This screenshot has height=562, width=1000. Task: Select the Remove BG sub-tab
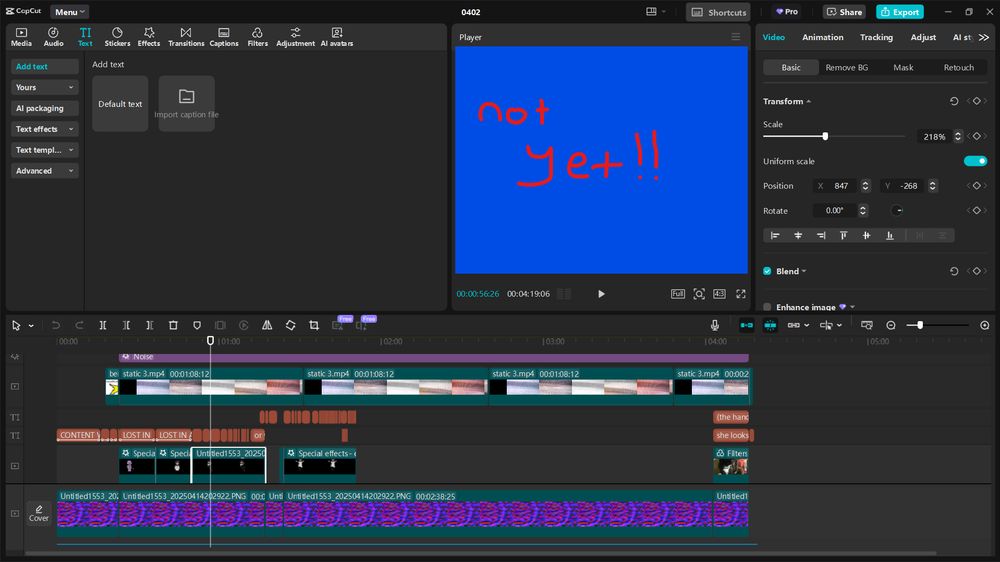coord(846,68)
